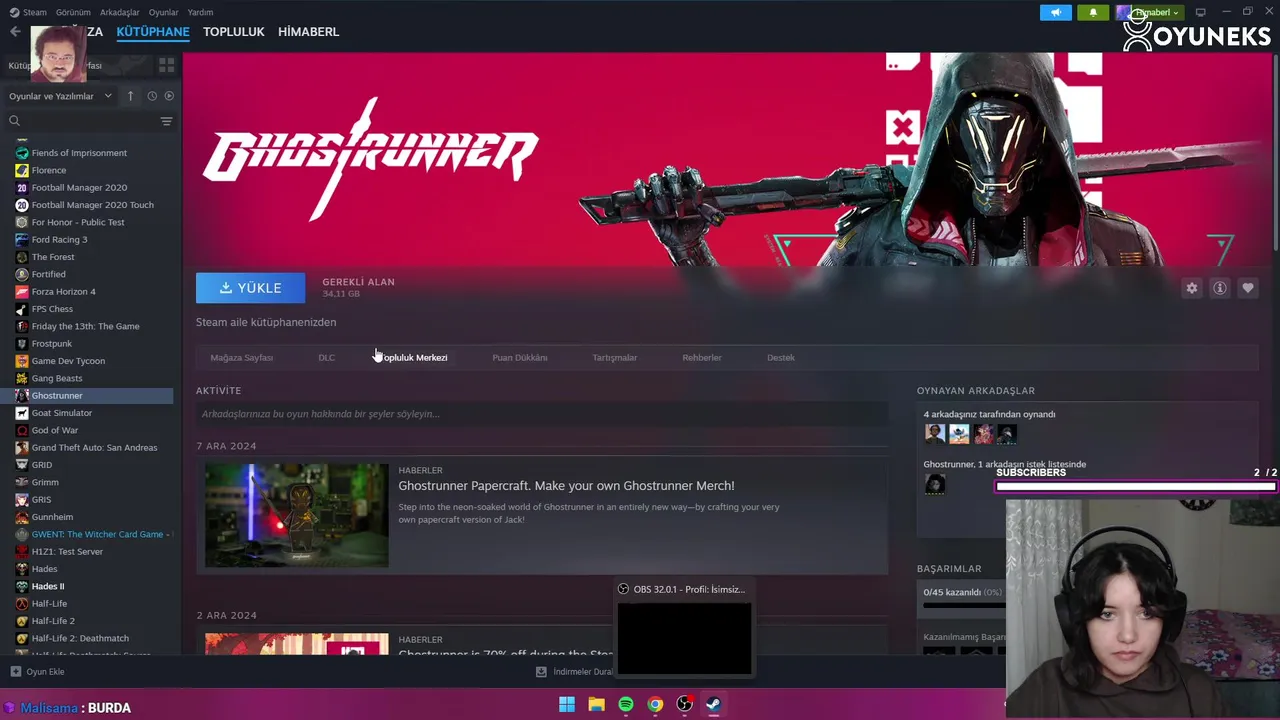Switch library to grid collections view
The width and height of the screenshot is (1280, 720).
[x=166, y=65]
